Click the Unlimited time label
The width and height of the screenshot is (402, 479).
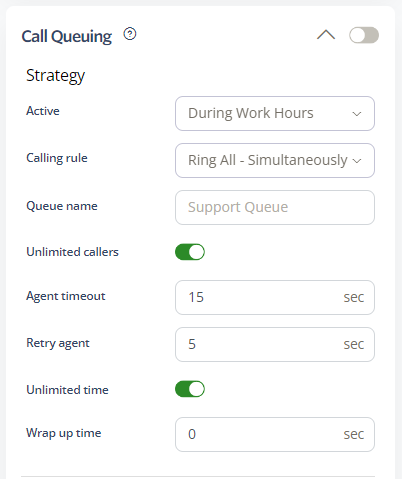click(67, 389)
